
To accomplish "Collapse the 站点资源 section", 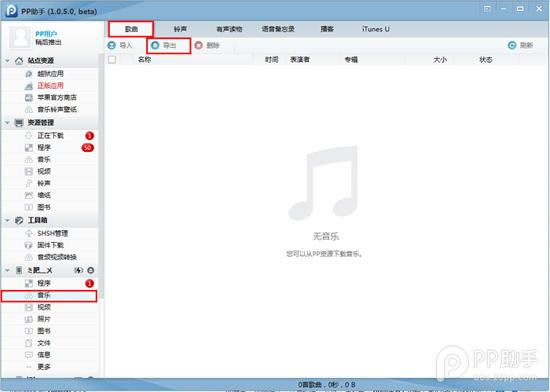I will pyautogui.click(x=7, y=61).
